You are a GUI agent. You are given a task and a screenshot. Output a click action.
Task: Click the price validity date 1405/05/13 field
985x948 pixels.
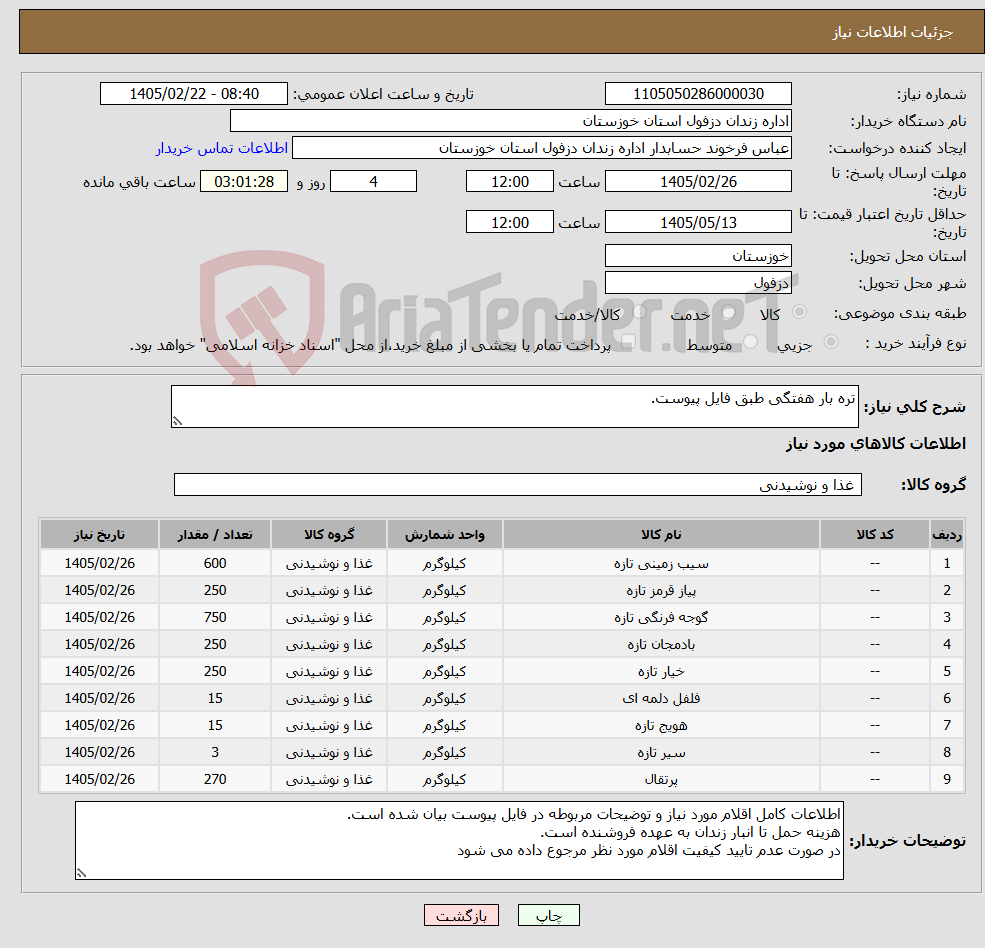coord(698,222)
